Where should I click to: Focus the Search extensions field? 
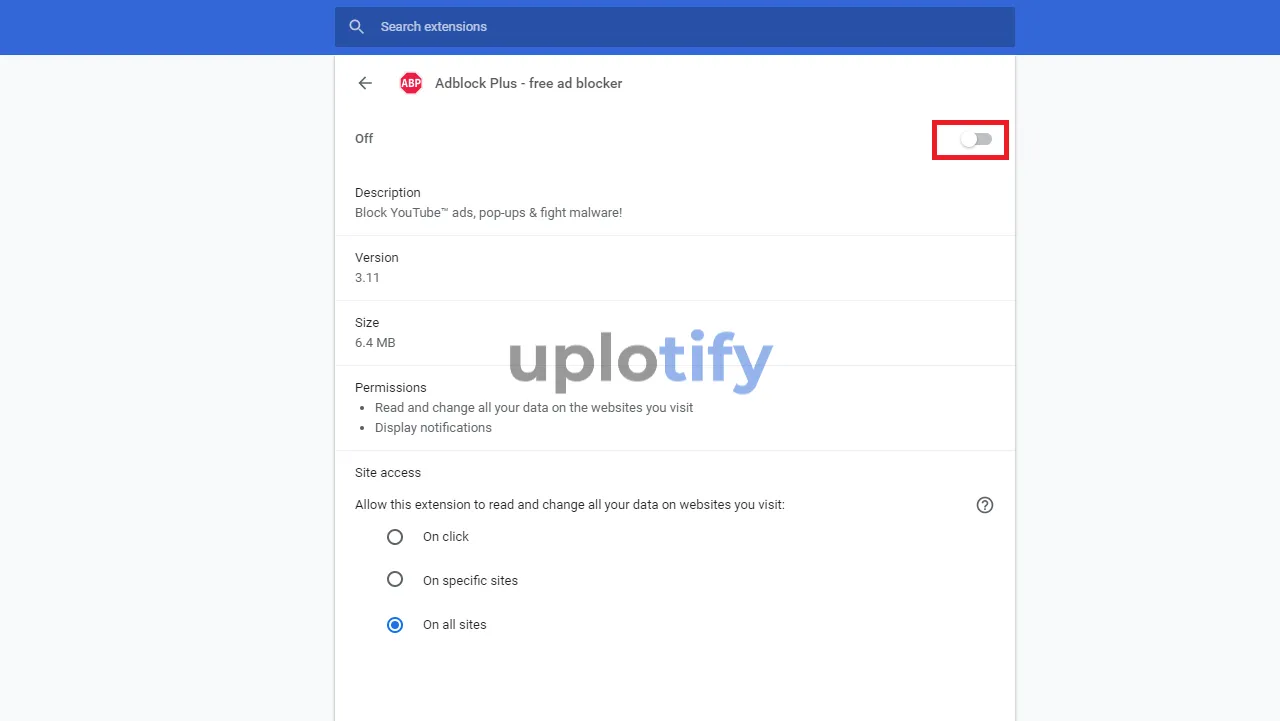tap(675, 27)
